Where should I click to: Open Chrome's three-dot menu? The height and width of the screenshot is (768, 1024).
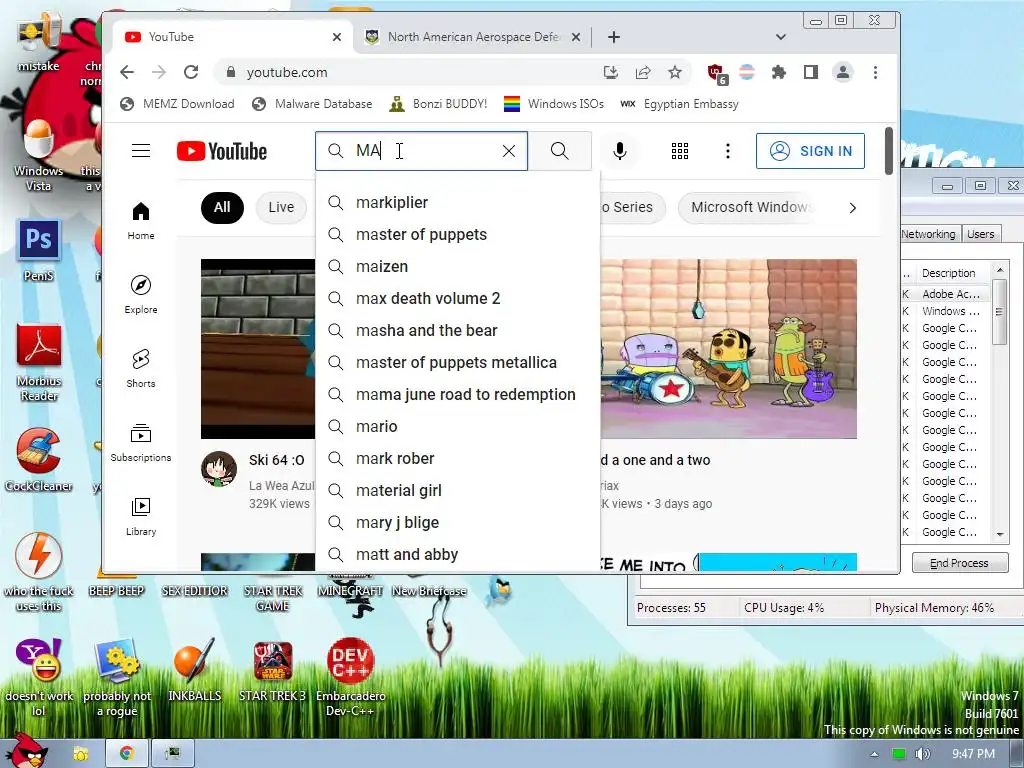[x=875, y=72]
